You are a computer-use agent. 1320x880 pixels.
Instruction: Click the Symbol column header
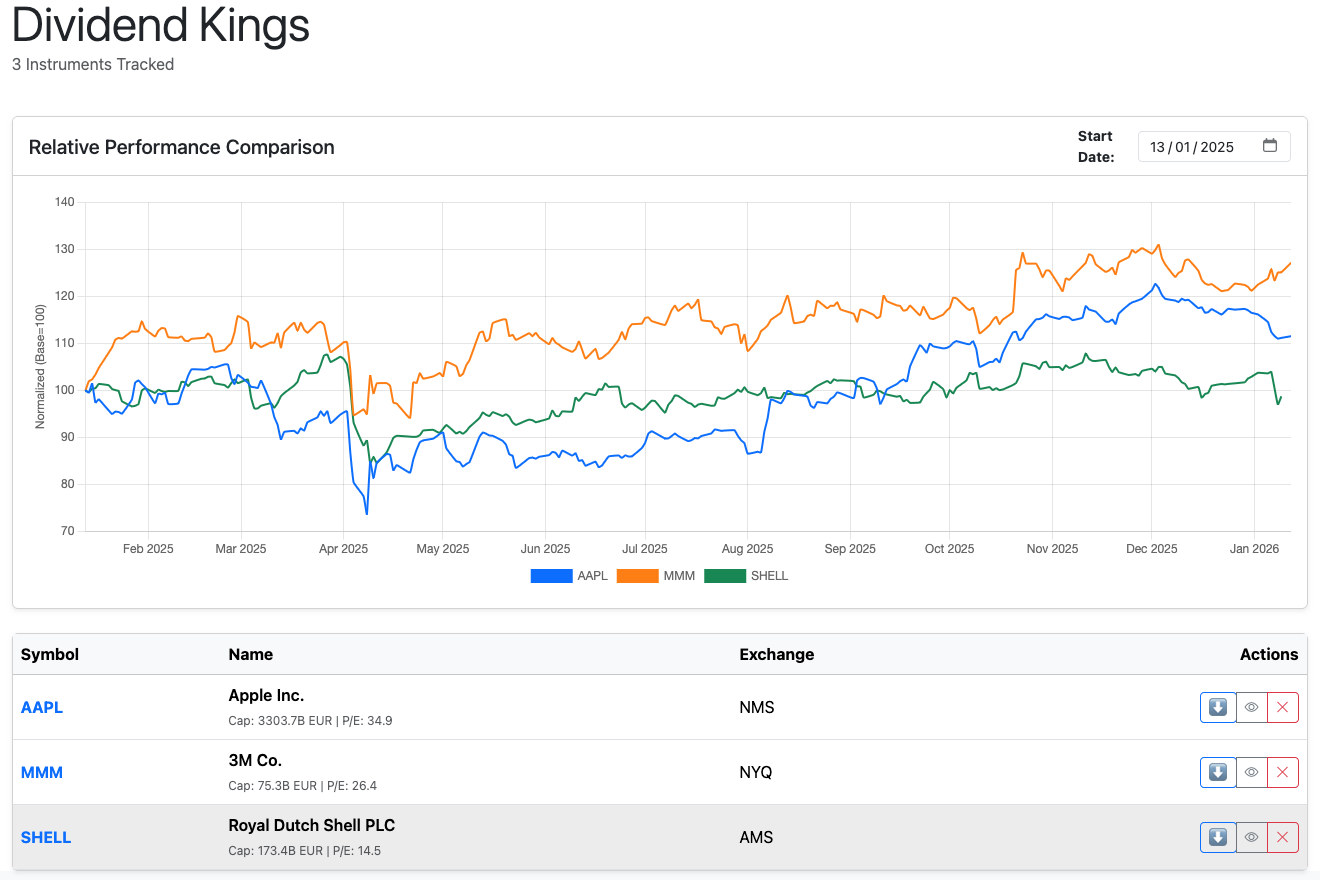[49, 654]
